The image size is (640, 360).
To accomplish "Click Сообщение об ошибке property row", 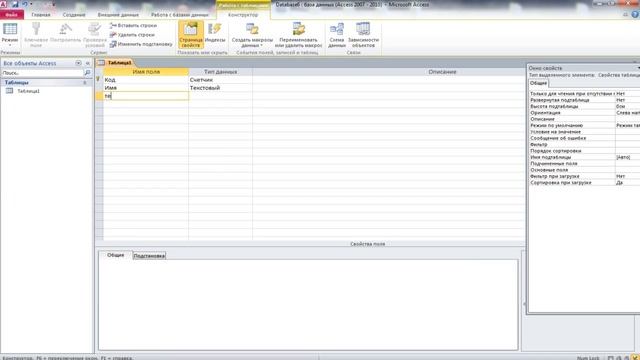I will point(584,138).
